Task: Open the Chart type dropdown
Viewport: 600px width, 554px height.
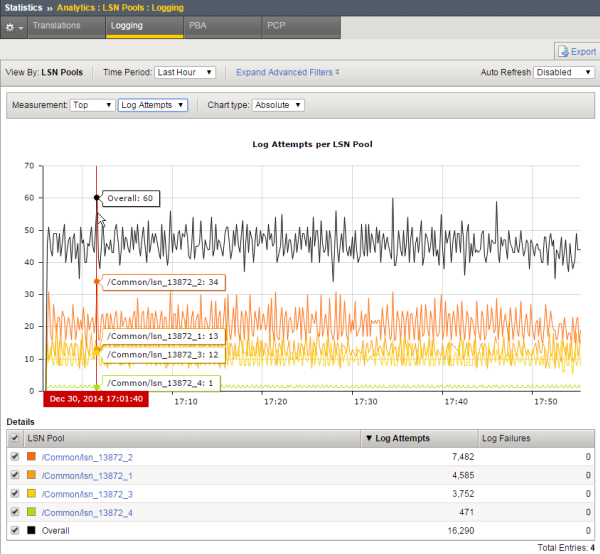Action: pos(278,105)
